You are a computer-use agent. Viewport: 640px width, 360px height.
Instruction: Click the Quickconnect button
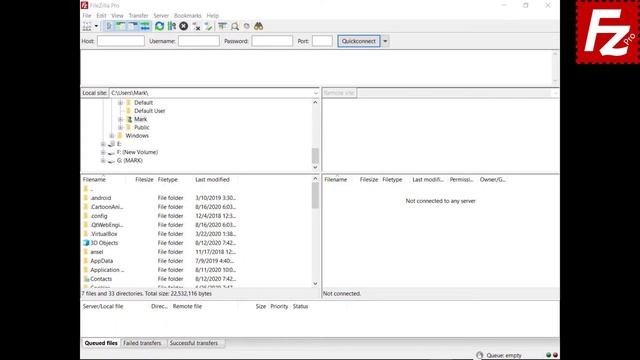(x=359, y=41)
